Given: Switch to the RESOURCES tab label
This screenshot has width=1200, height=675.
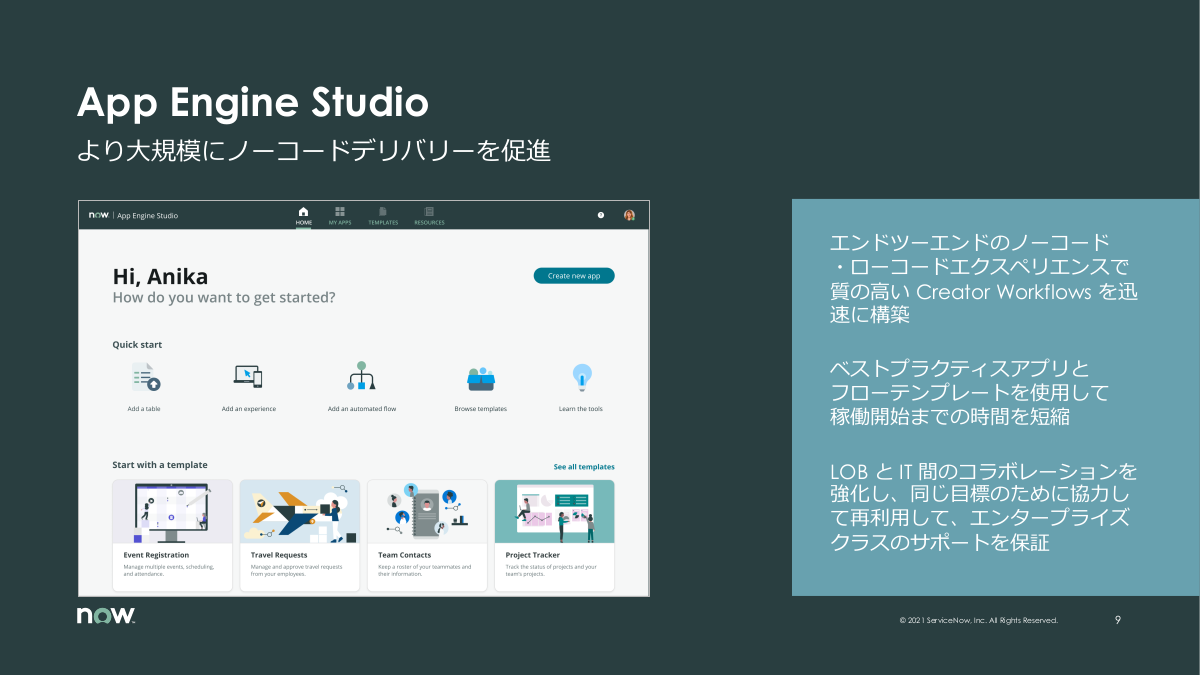Looking at the screenshot, I should [x=429, y=223].
